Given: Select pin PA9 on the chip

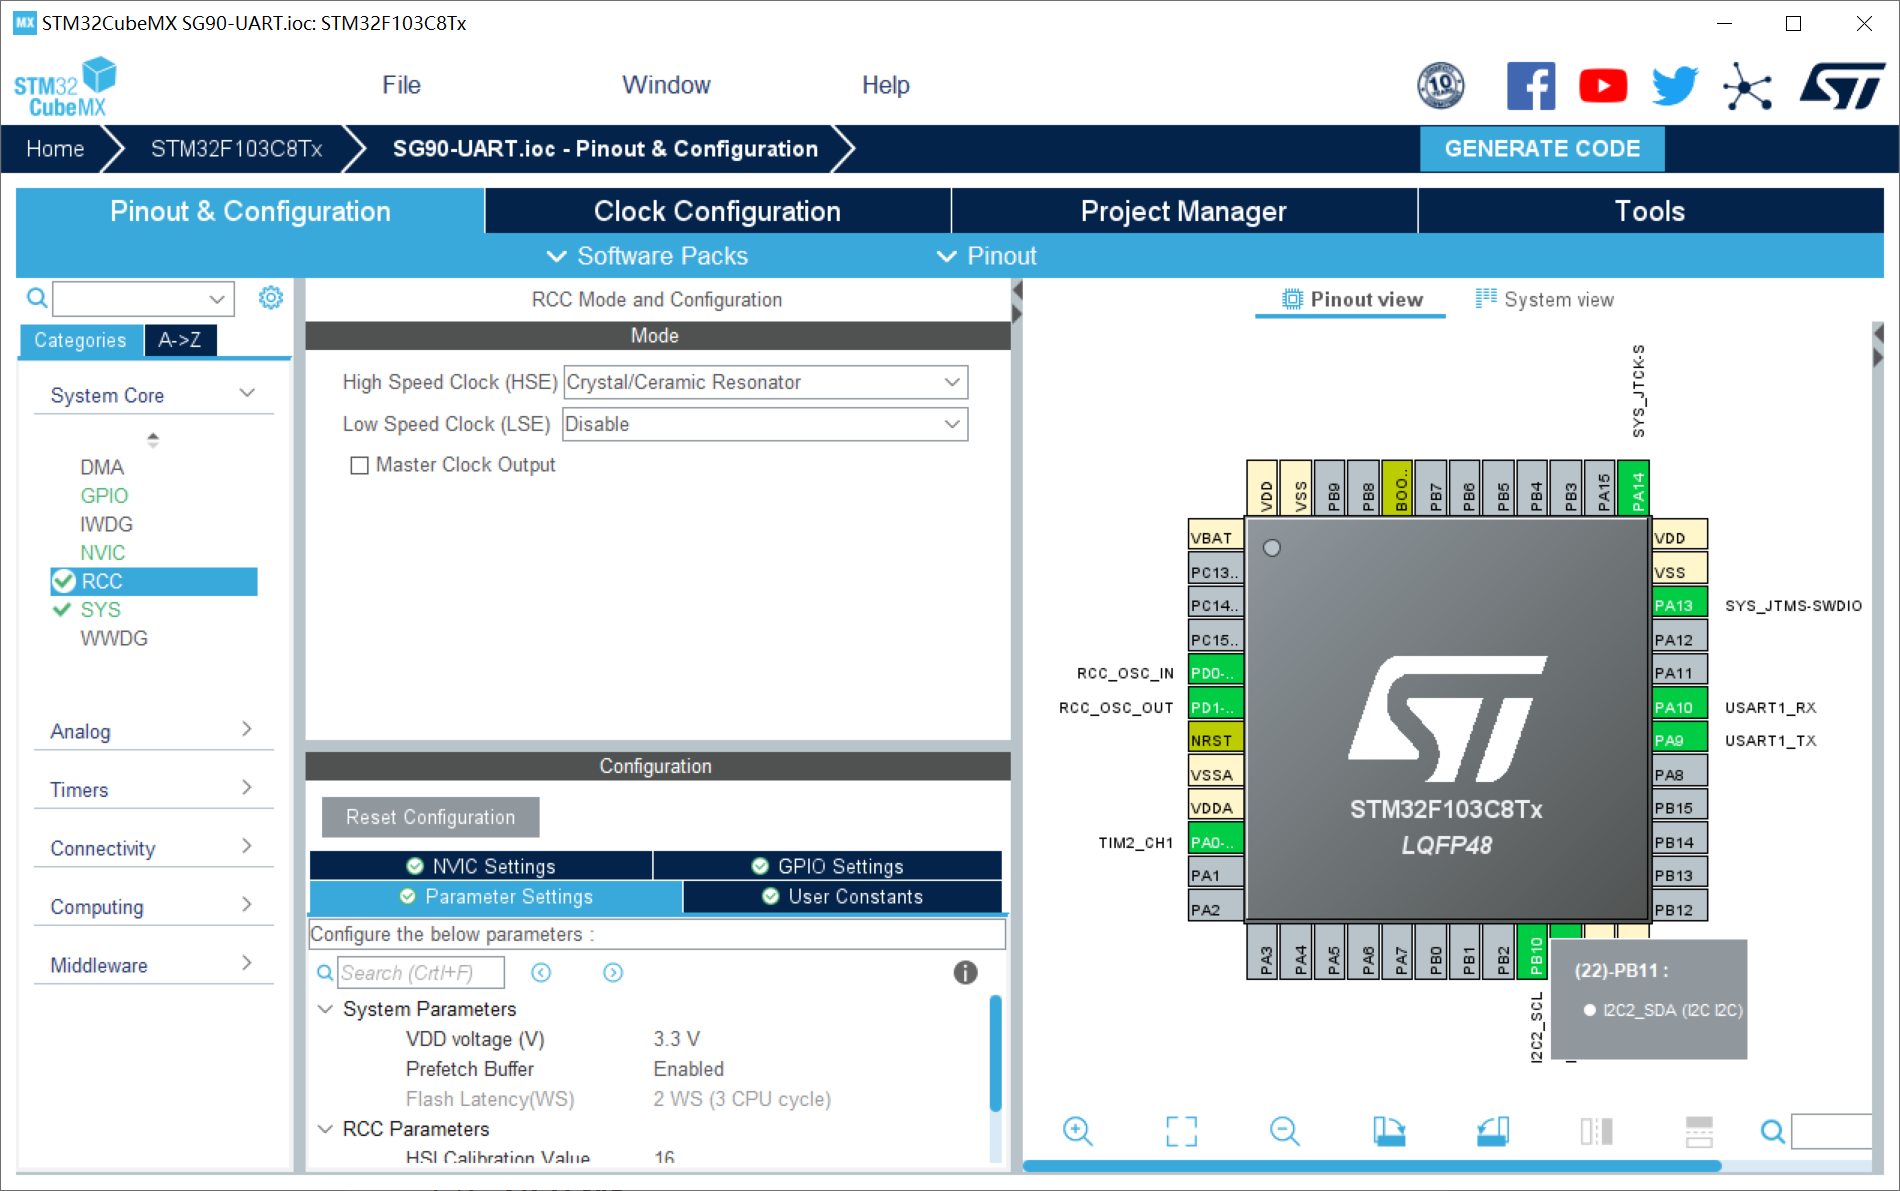Looking at the screenshot, I should point(1679,740).
